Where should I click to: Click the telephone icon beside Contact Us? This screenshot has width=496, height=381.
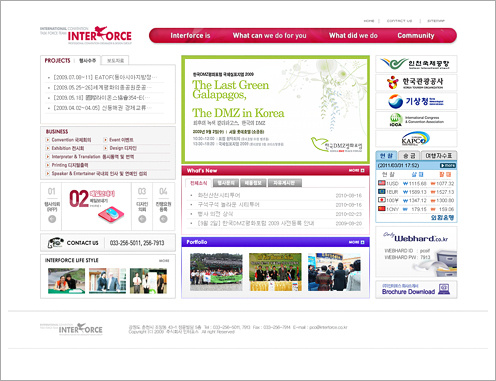pos(55,243)
